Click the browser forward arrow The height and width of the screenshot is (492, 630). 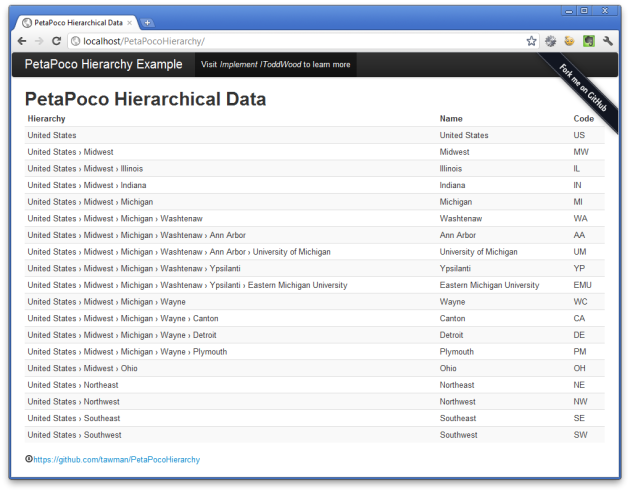click(39, 41)
